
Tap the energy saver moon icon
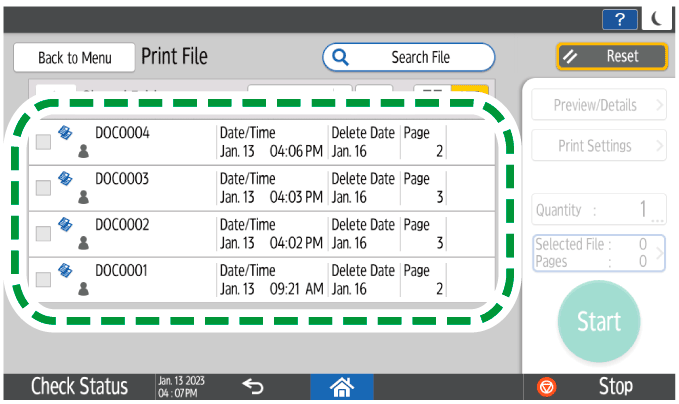point(658,19)
